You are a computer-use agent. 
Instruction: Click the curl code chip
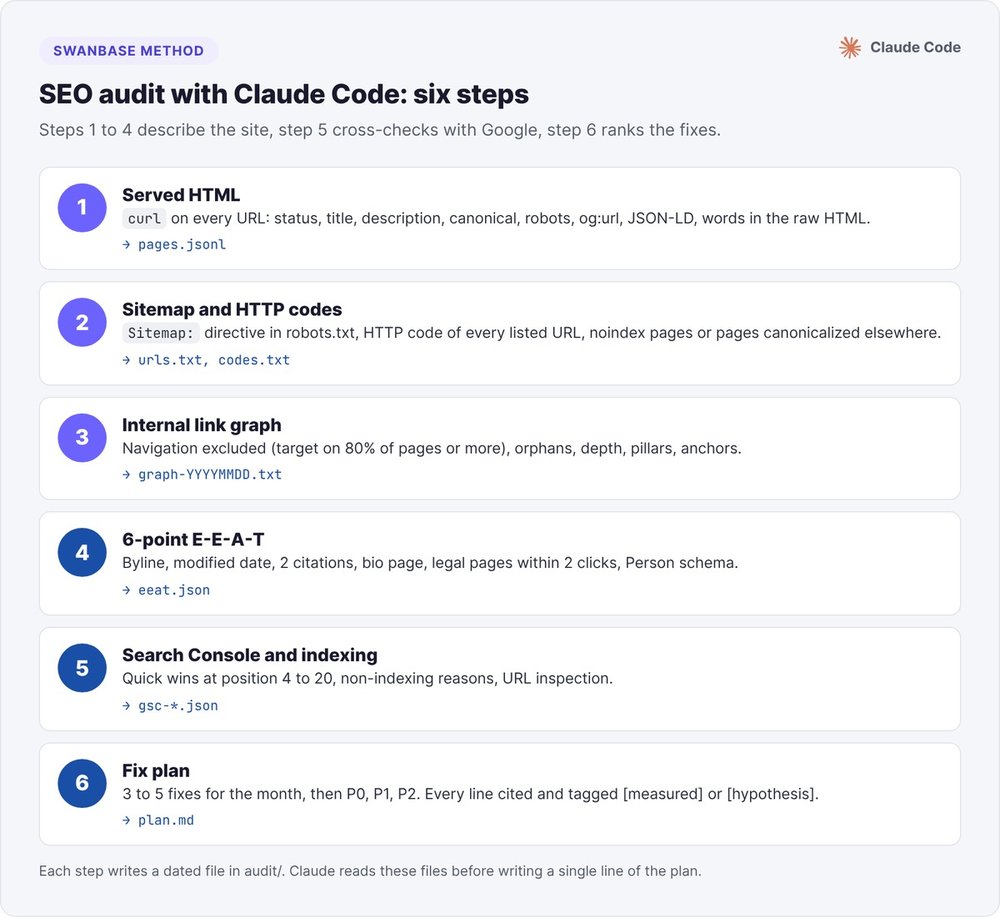click(x=144, y=219)
